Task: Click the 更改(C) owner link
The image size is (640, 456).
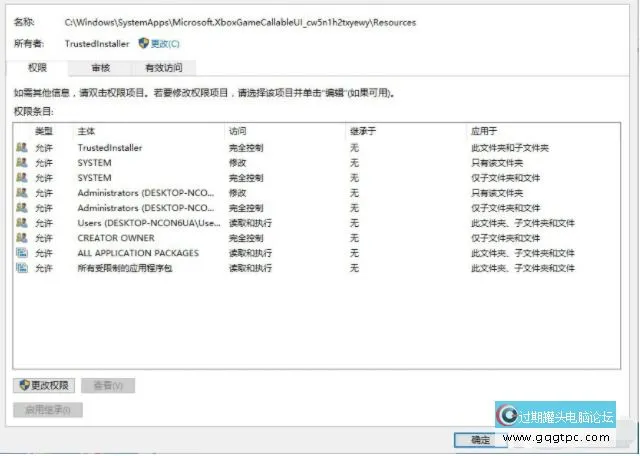Action: coord(165,44)
